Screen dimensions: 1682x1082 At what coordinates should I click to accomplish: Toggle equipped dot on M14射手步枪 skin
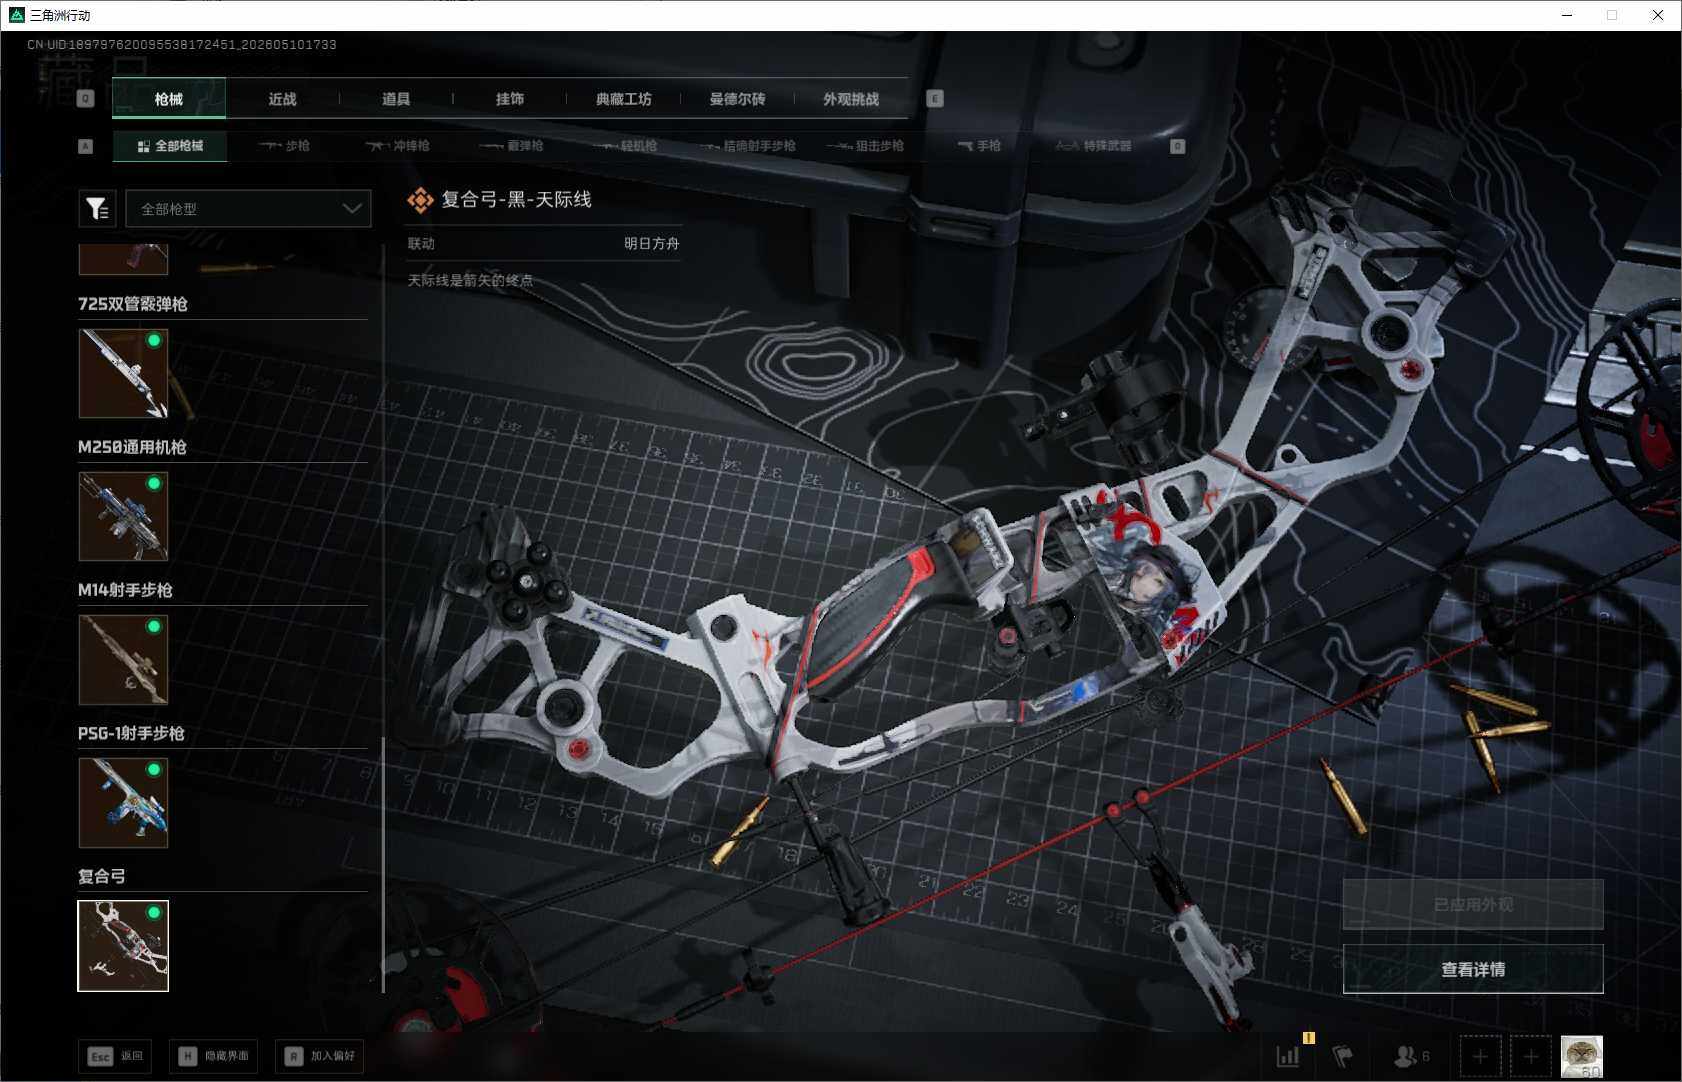(154, 626)
